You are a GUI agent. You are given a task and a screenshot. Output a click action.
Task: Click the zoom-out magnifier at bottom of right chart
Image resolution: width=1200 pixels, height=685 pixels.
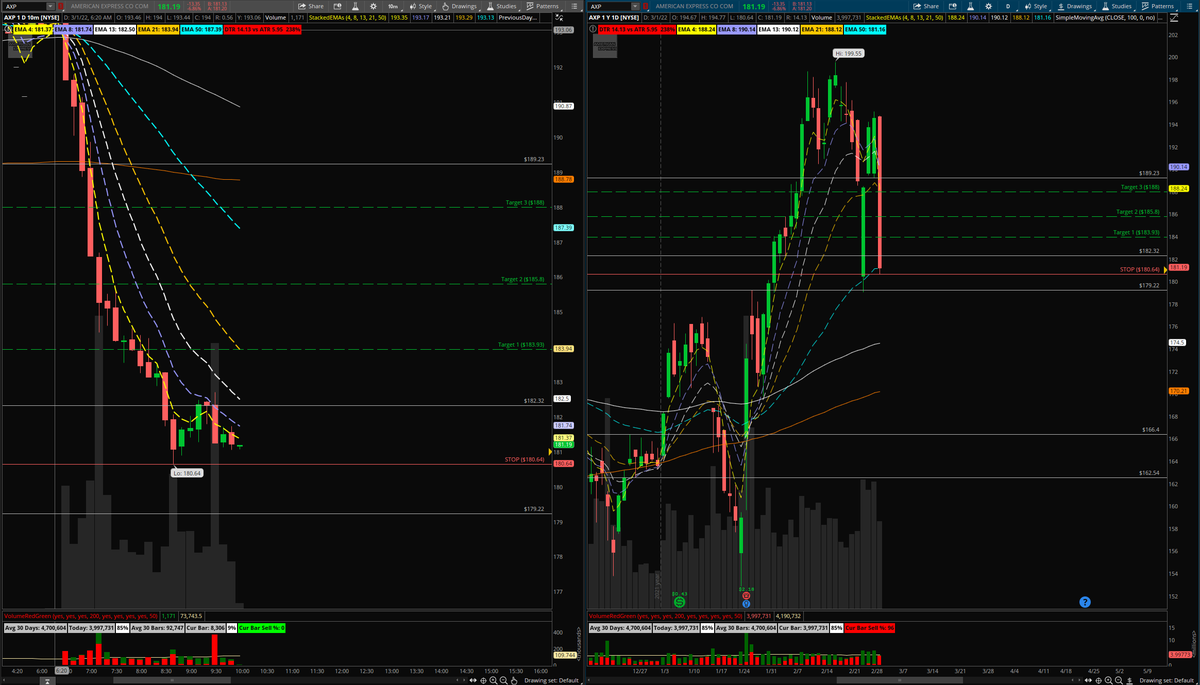coord(1119,681)
